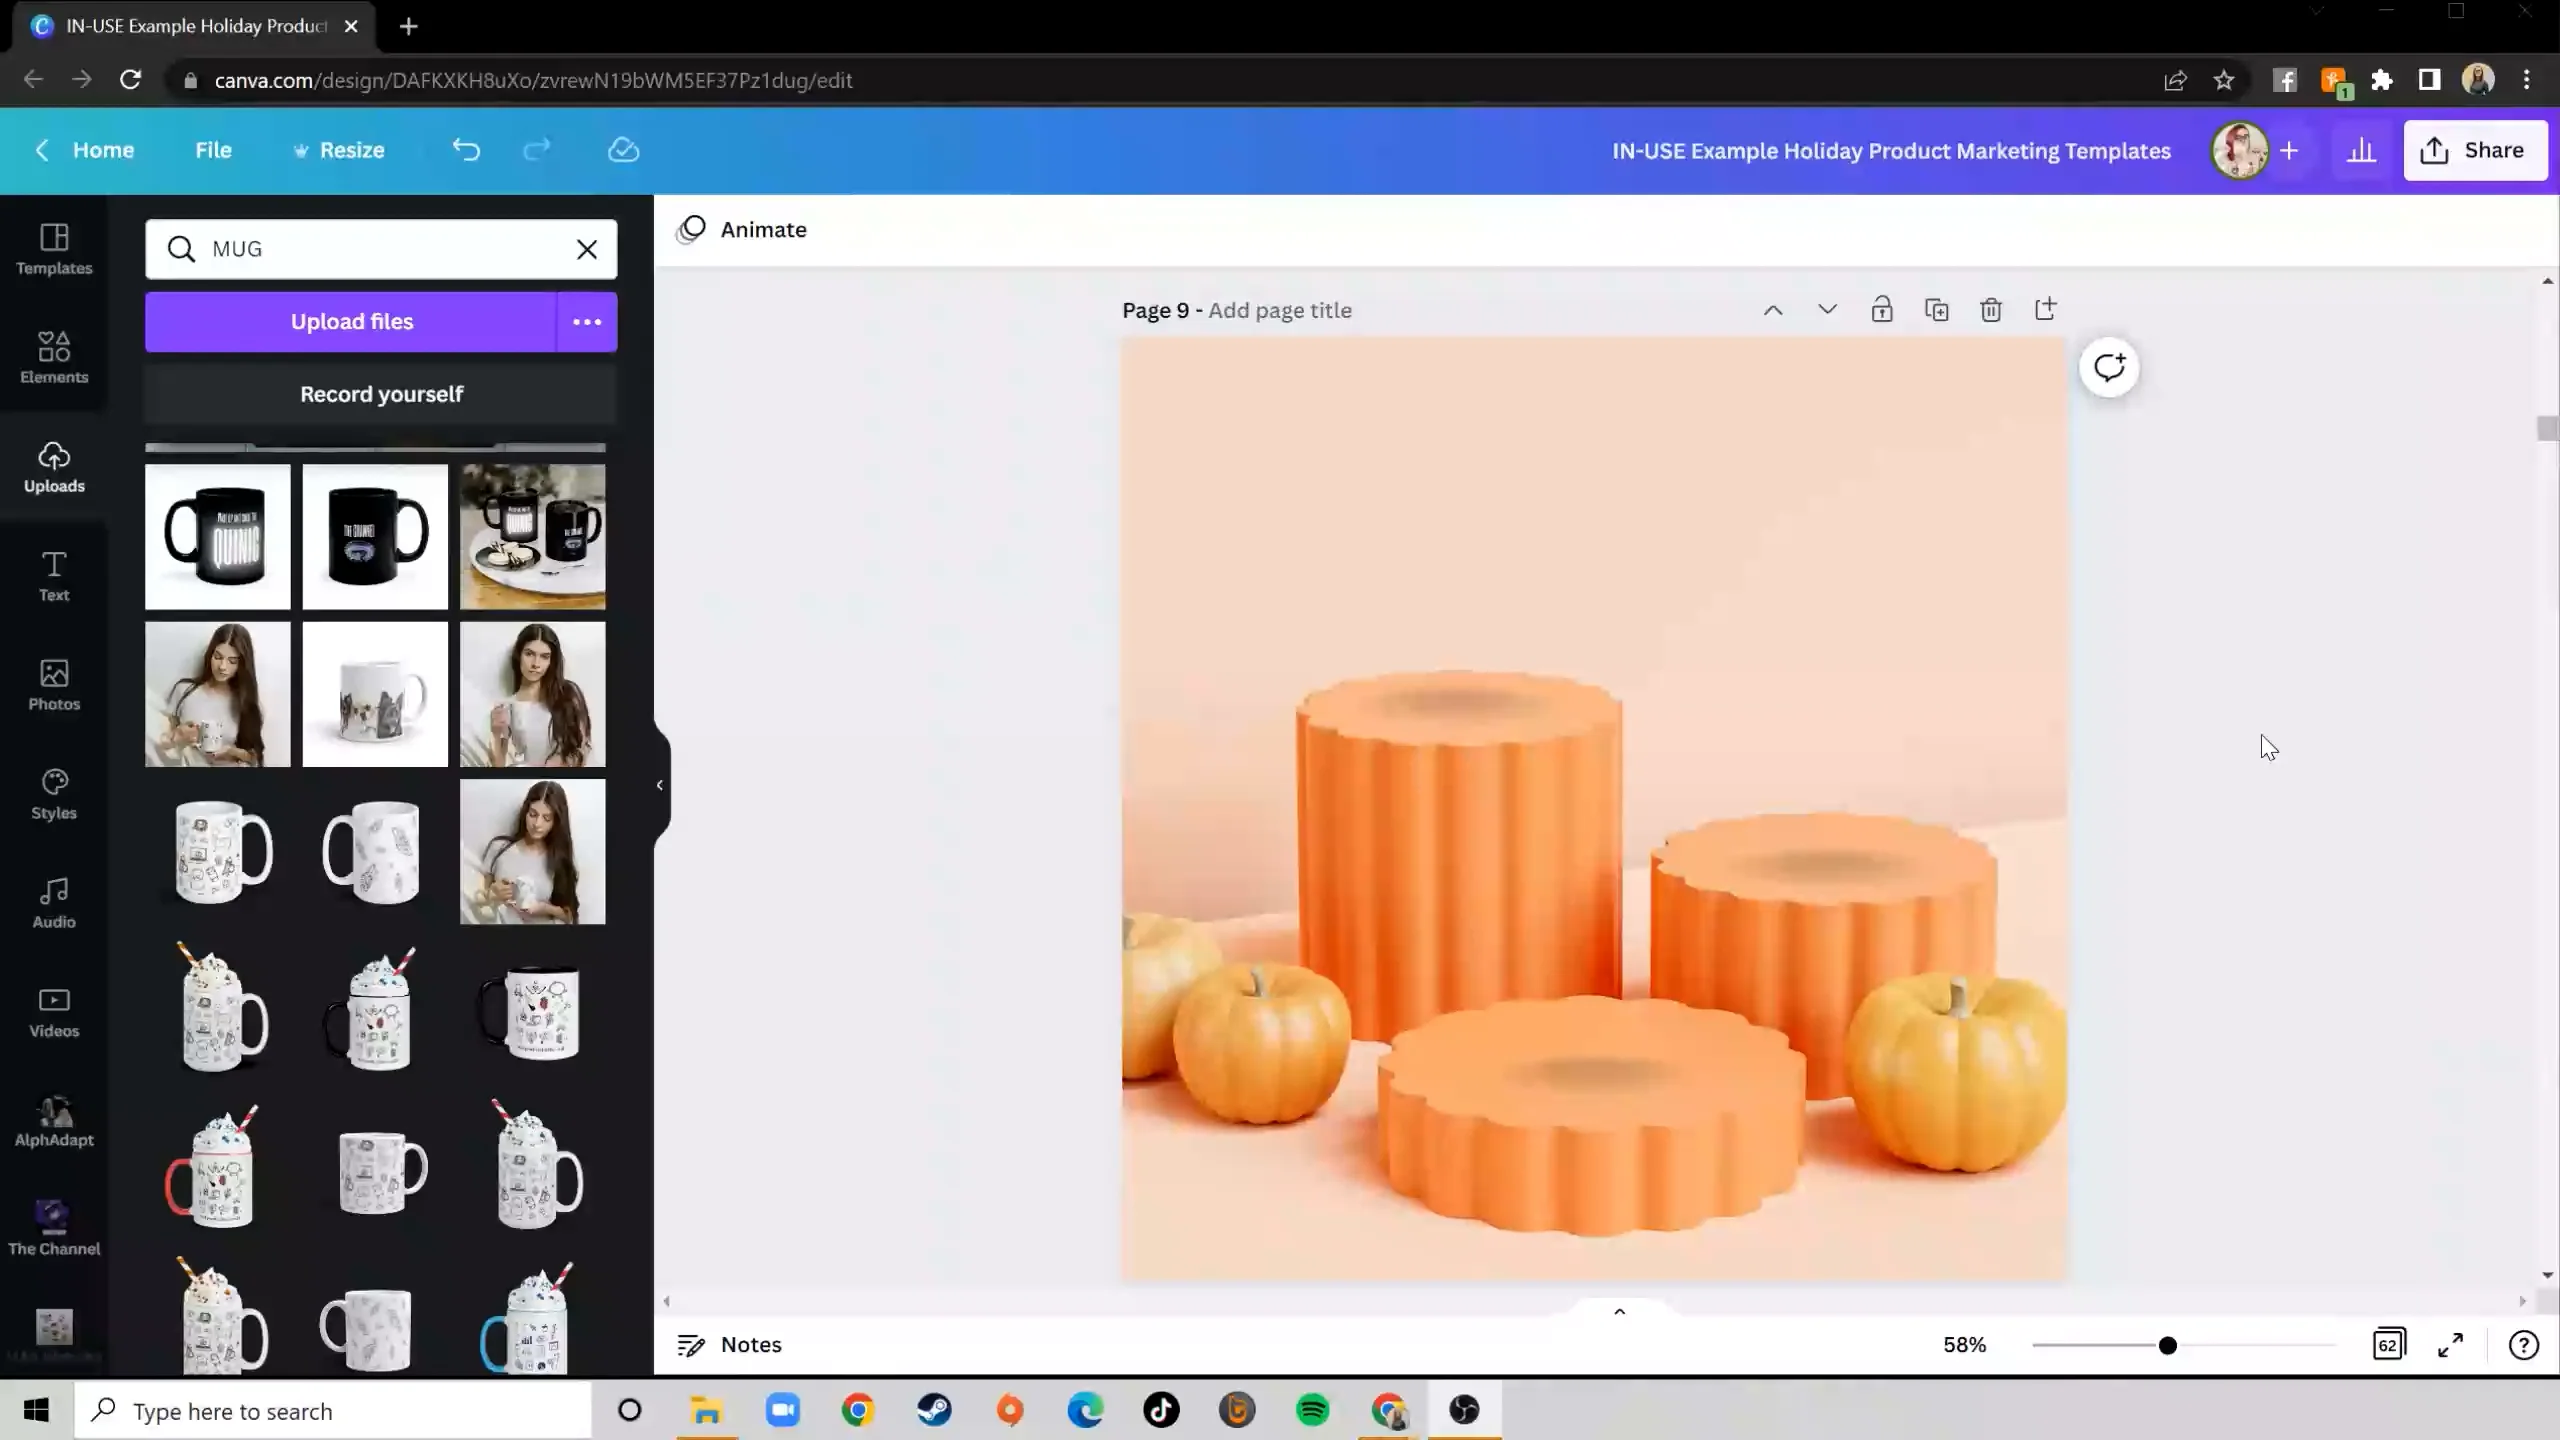Screen dimensions: 2560x1440
Task: Click the cloud save status icon
Action: coord(623,150)
